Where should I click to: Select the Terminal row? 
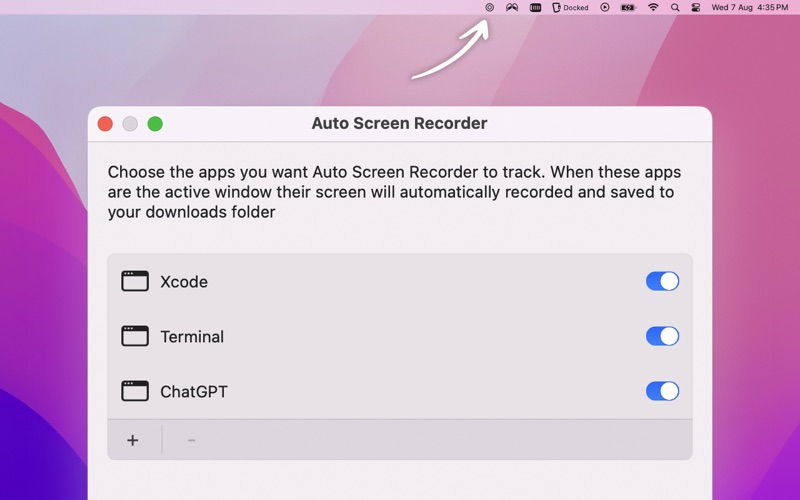(400, 336)
